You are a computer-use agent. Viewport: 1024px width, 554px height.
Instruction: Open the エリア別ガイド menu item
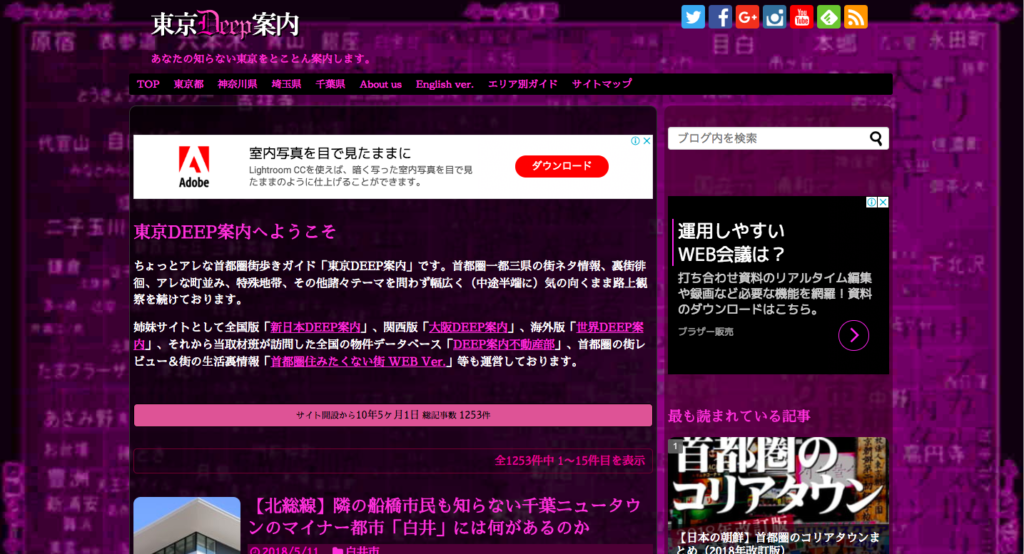[x=523, y=84]
